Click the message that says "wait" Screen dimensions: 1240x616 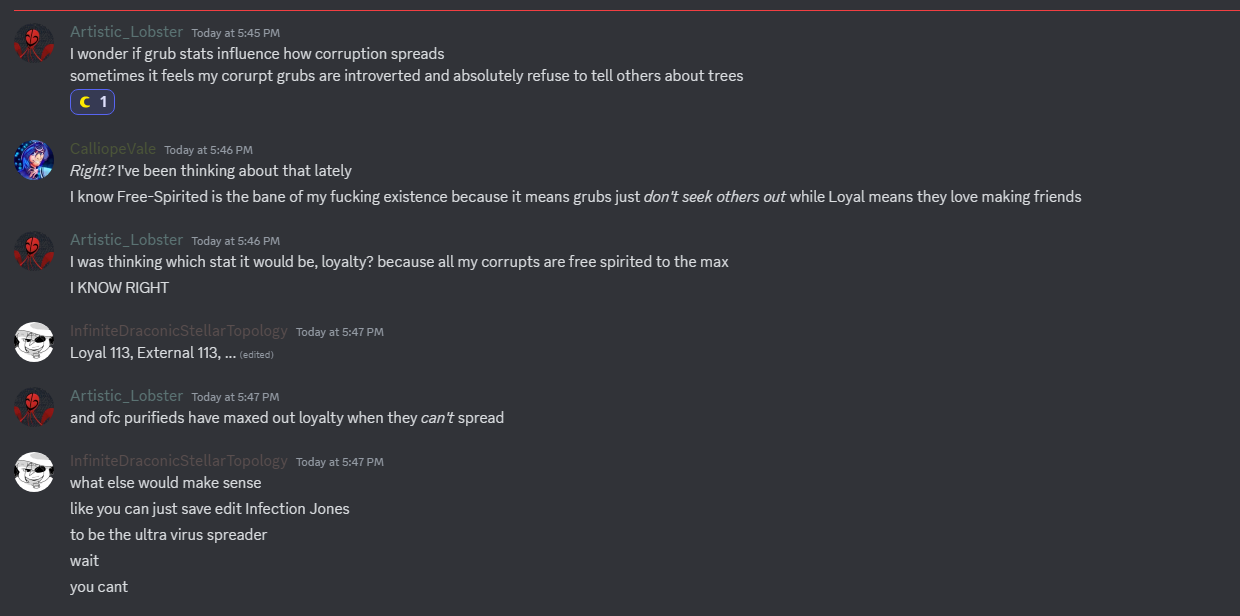pos(84,561)
